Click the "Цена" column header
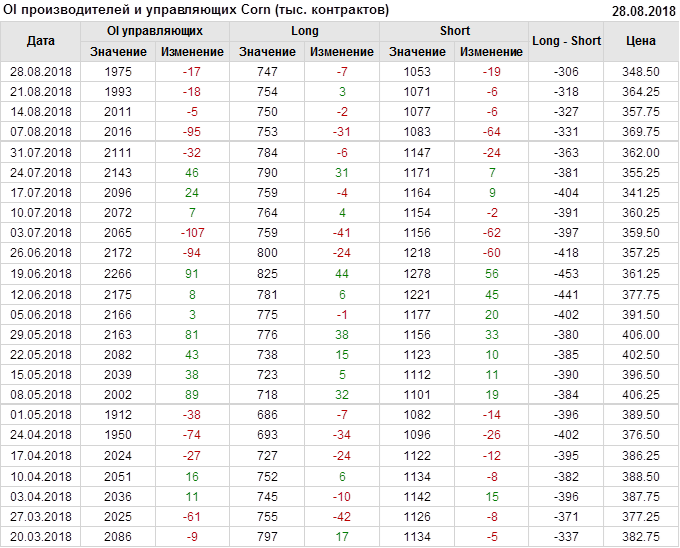 (640, 41)
